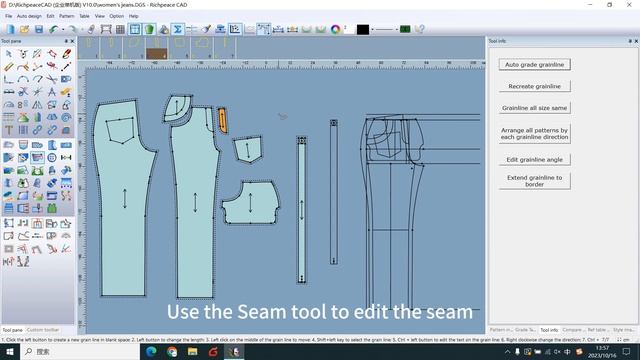Select the green vest icon in Tool pane
The image size is (640, 360).
click(52, 209)
